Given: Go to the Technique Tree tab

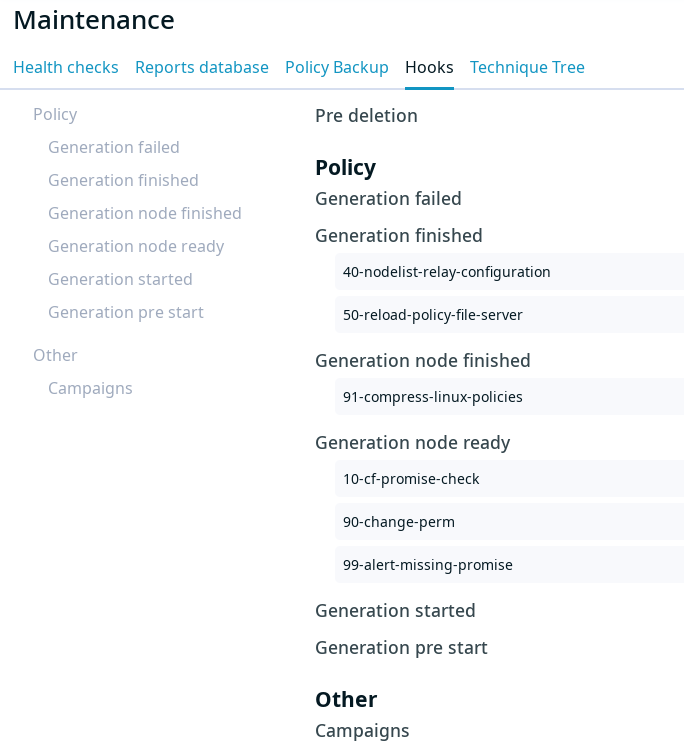Looking at the screenshot, I should 527,67.
